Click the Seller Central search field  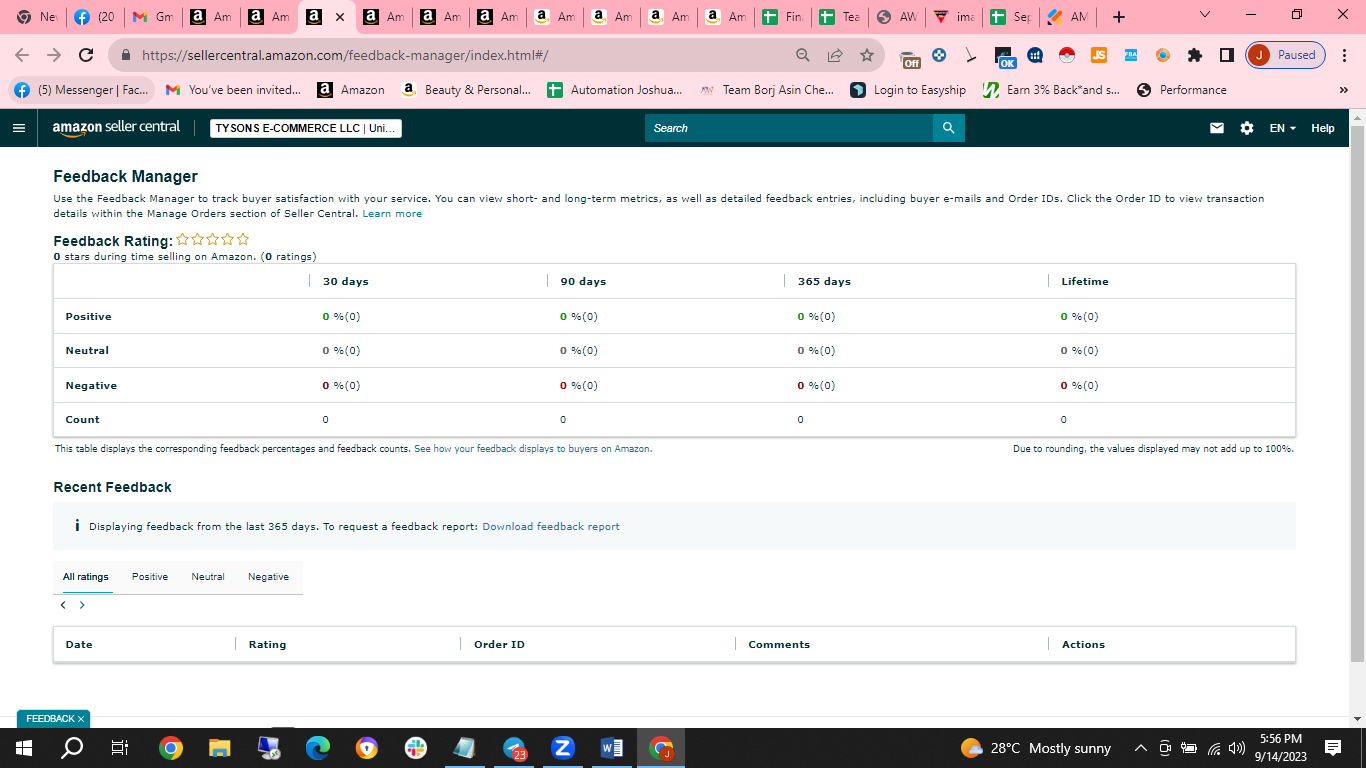tap(789, 128)
